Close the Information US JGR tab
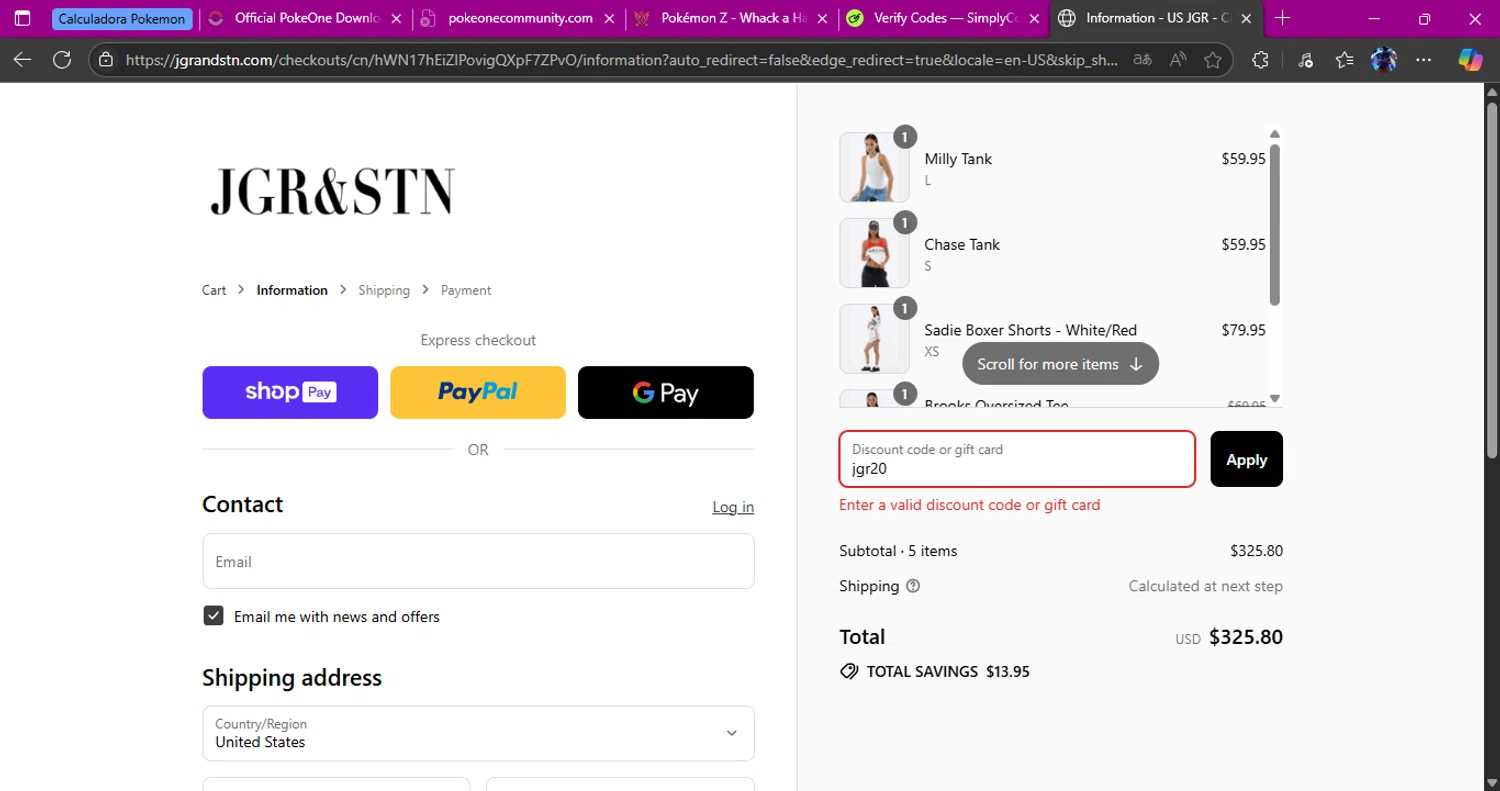The width and height of the screenshot is (1500, 791). click(x=1246, y=18)
